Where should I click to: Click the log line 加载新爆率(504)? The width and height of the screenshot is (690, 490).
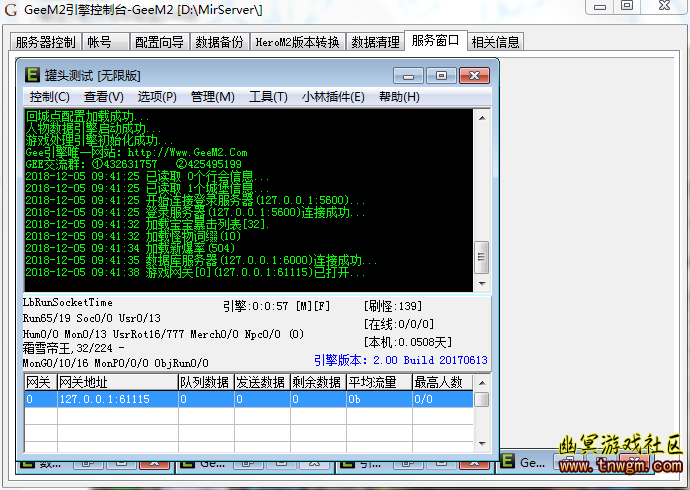(x=130, y=248)
